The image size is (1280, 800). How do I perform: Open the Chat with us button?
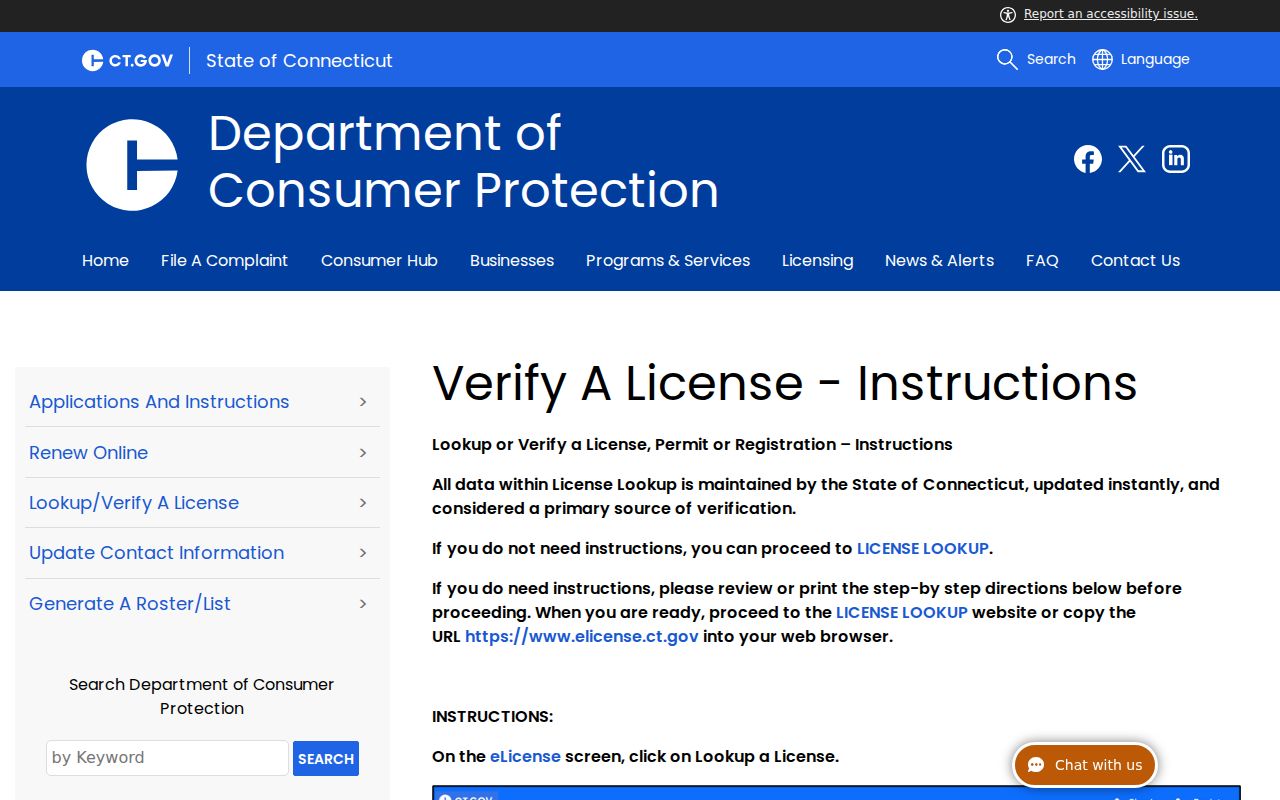(x=1085, y=765)
